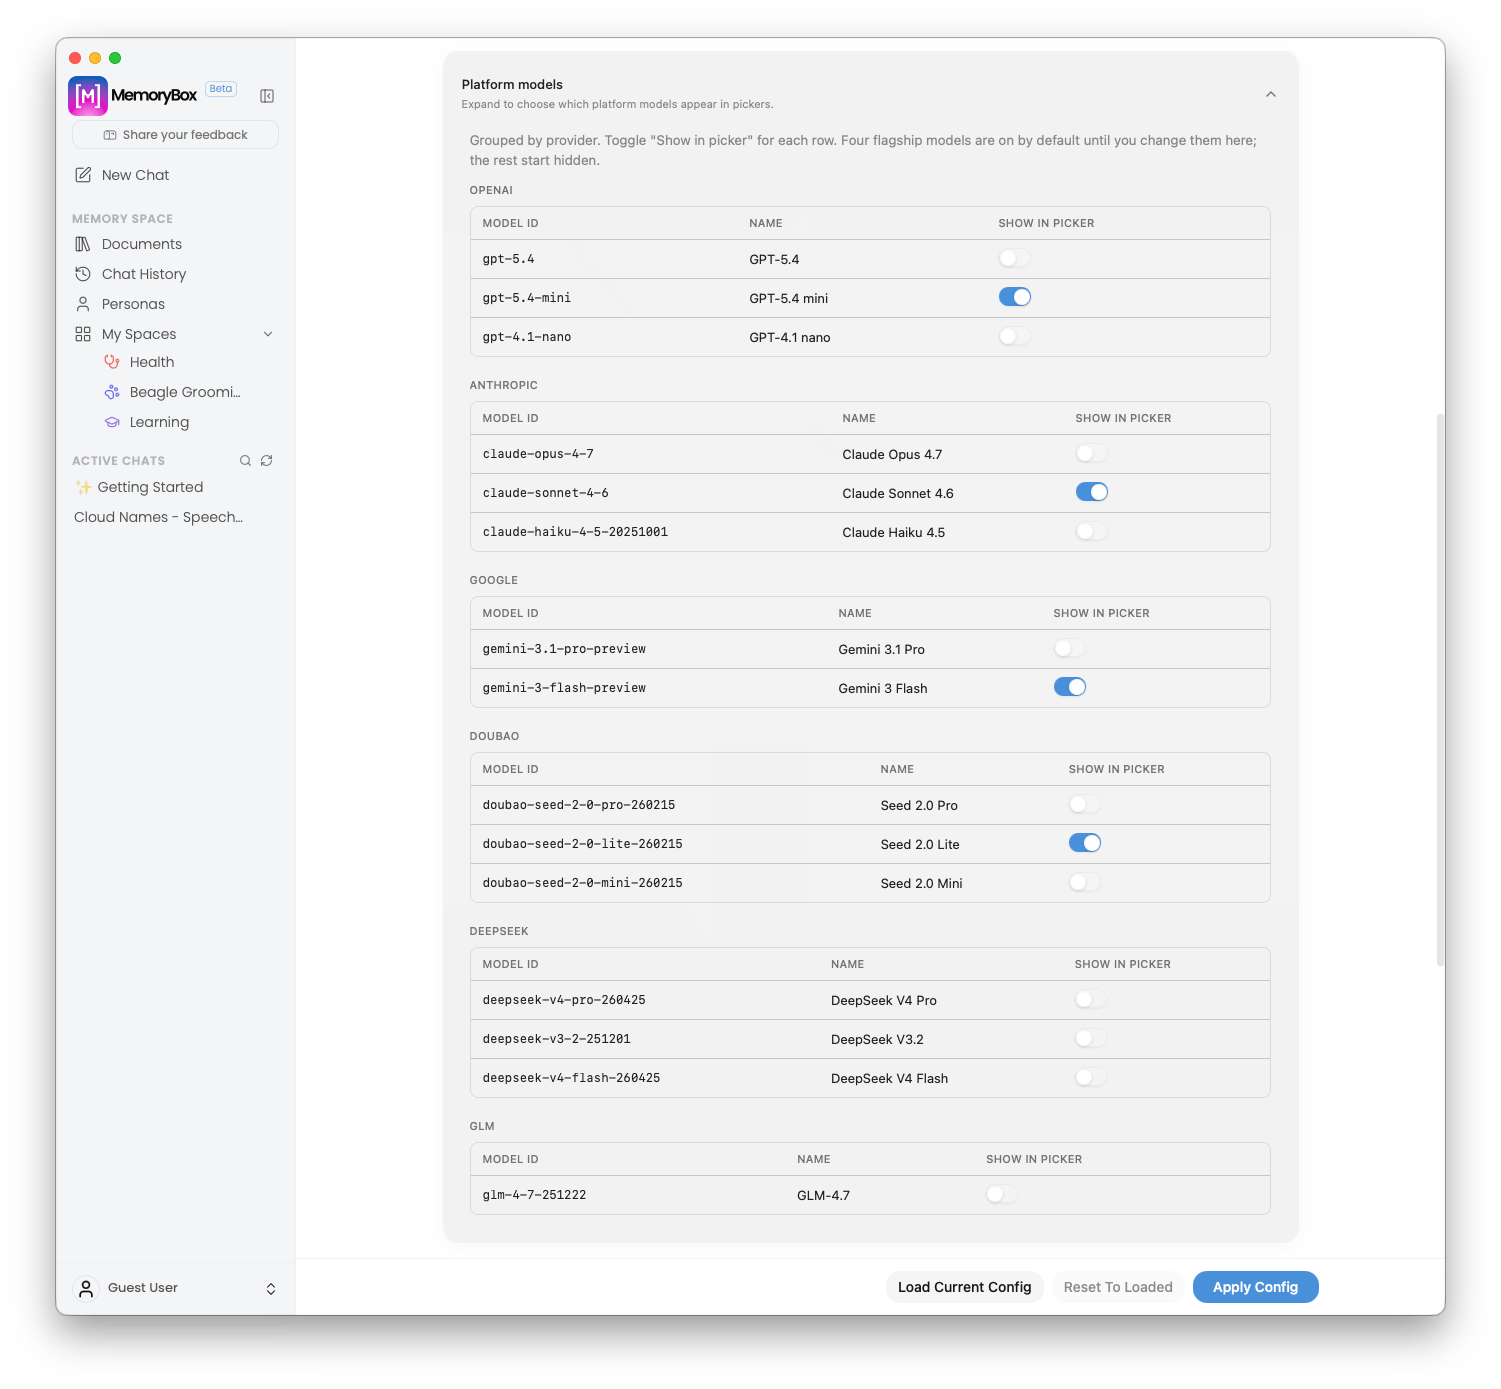Image resolution: width=1501 pixels, height=1389 pixels.
Task: Collapse the Platform models section chevron
Action: click(x=1271, y=94)
